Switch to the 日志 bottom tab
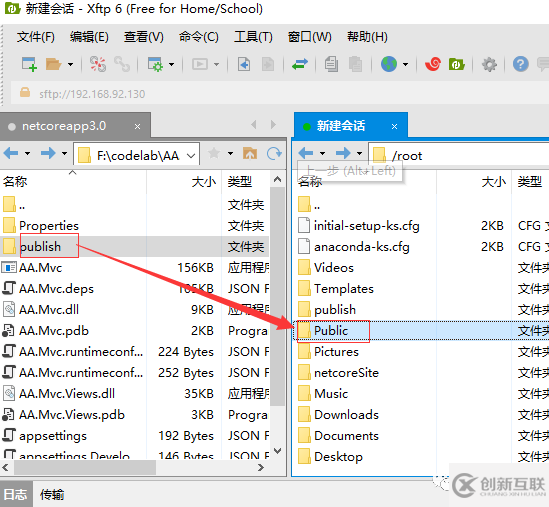Image resolution: width=549 pixels, height=507 pixels. click(16, 494)
